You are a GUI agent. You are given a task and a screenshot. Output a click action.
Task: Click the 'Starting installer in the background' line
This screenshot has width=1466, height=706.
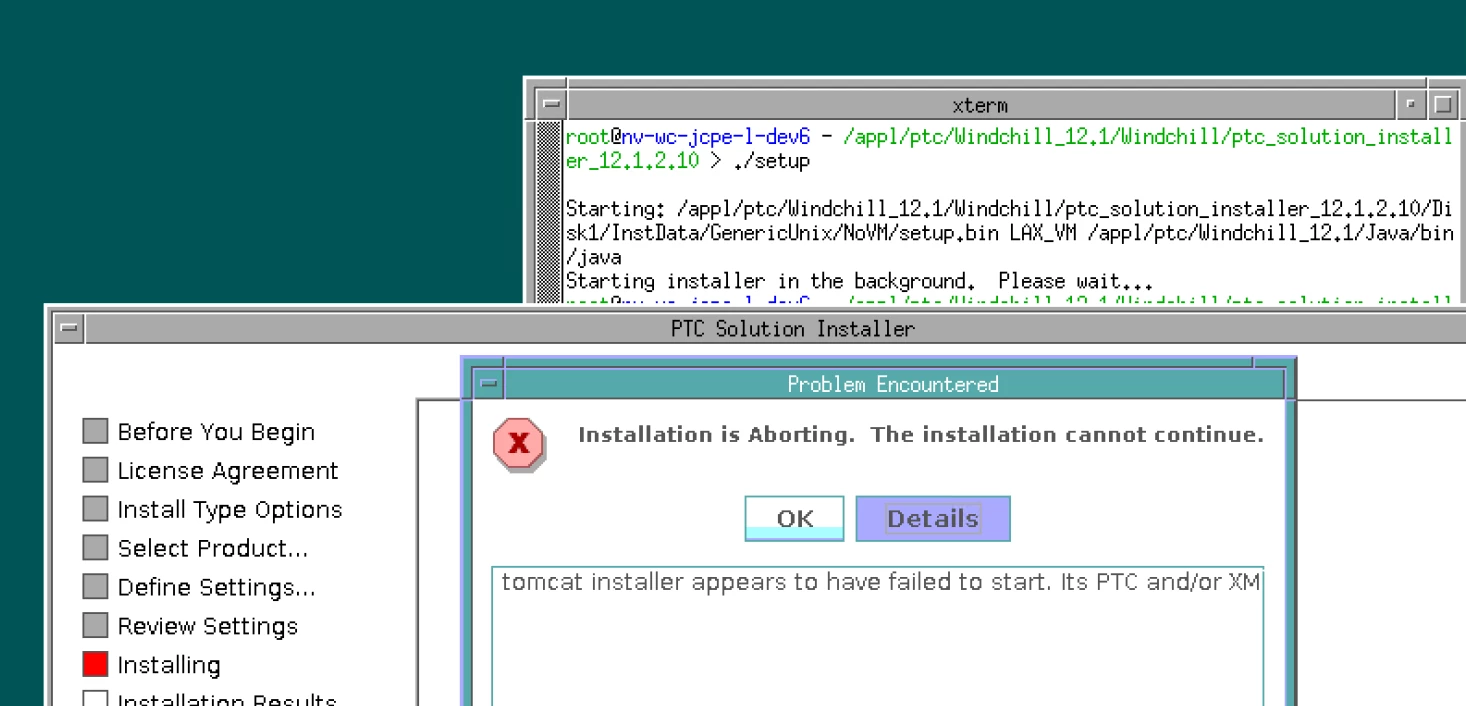click(859, 281)
